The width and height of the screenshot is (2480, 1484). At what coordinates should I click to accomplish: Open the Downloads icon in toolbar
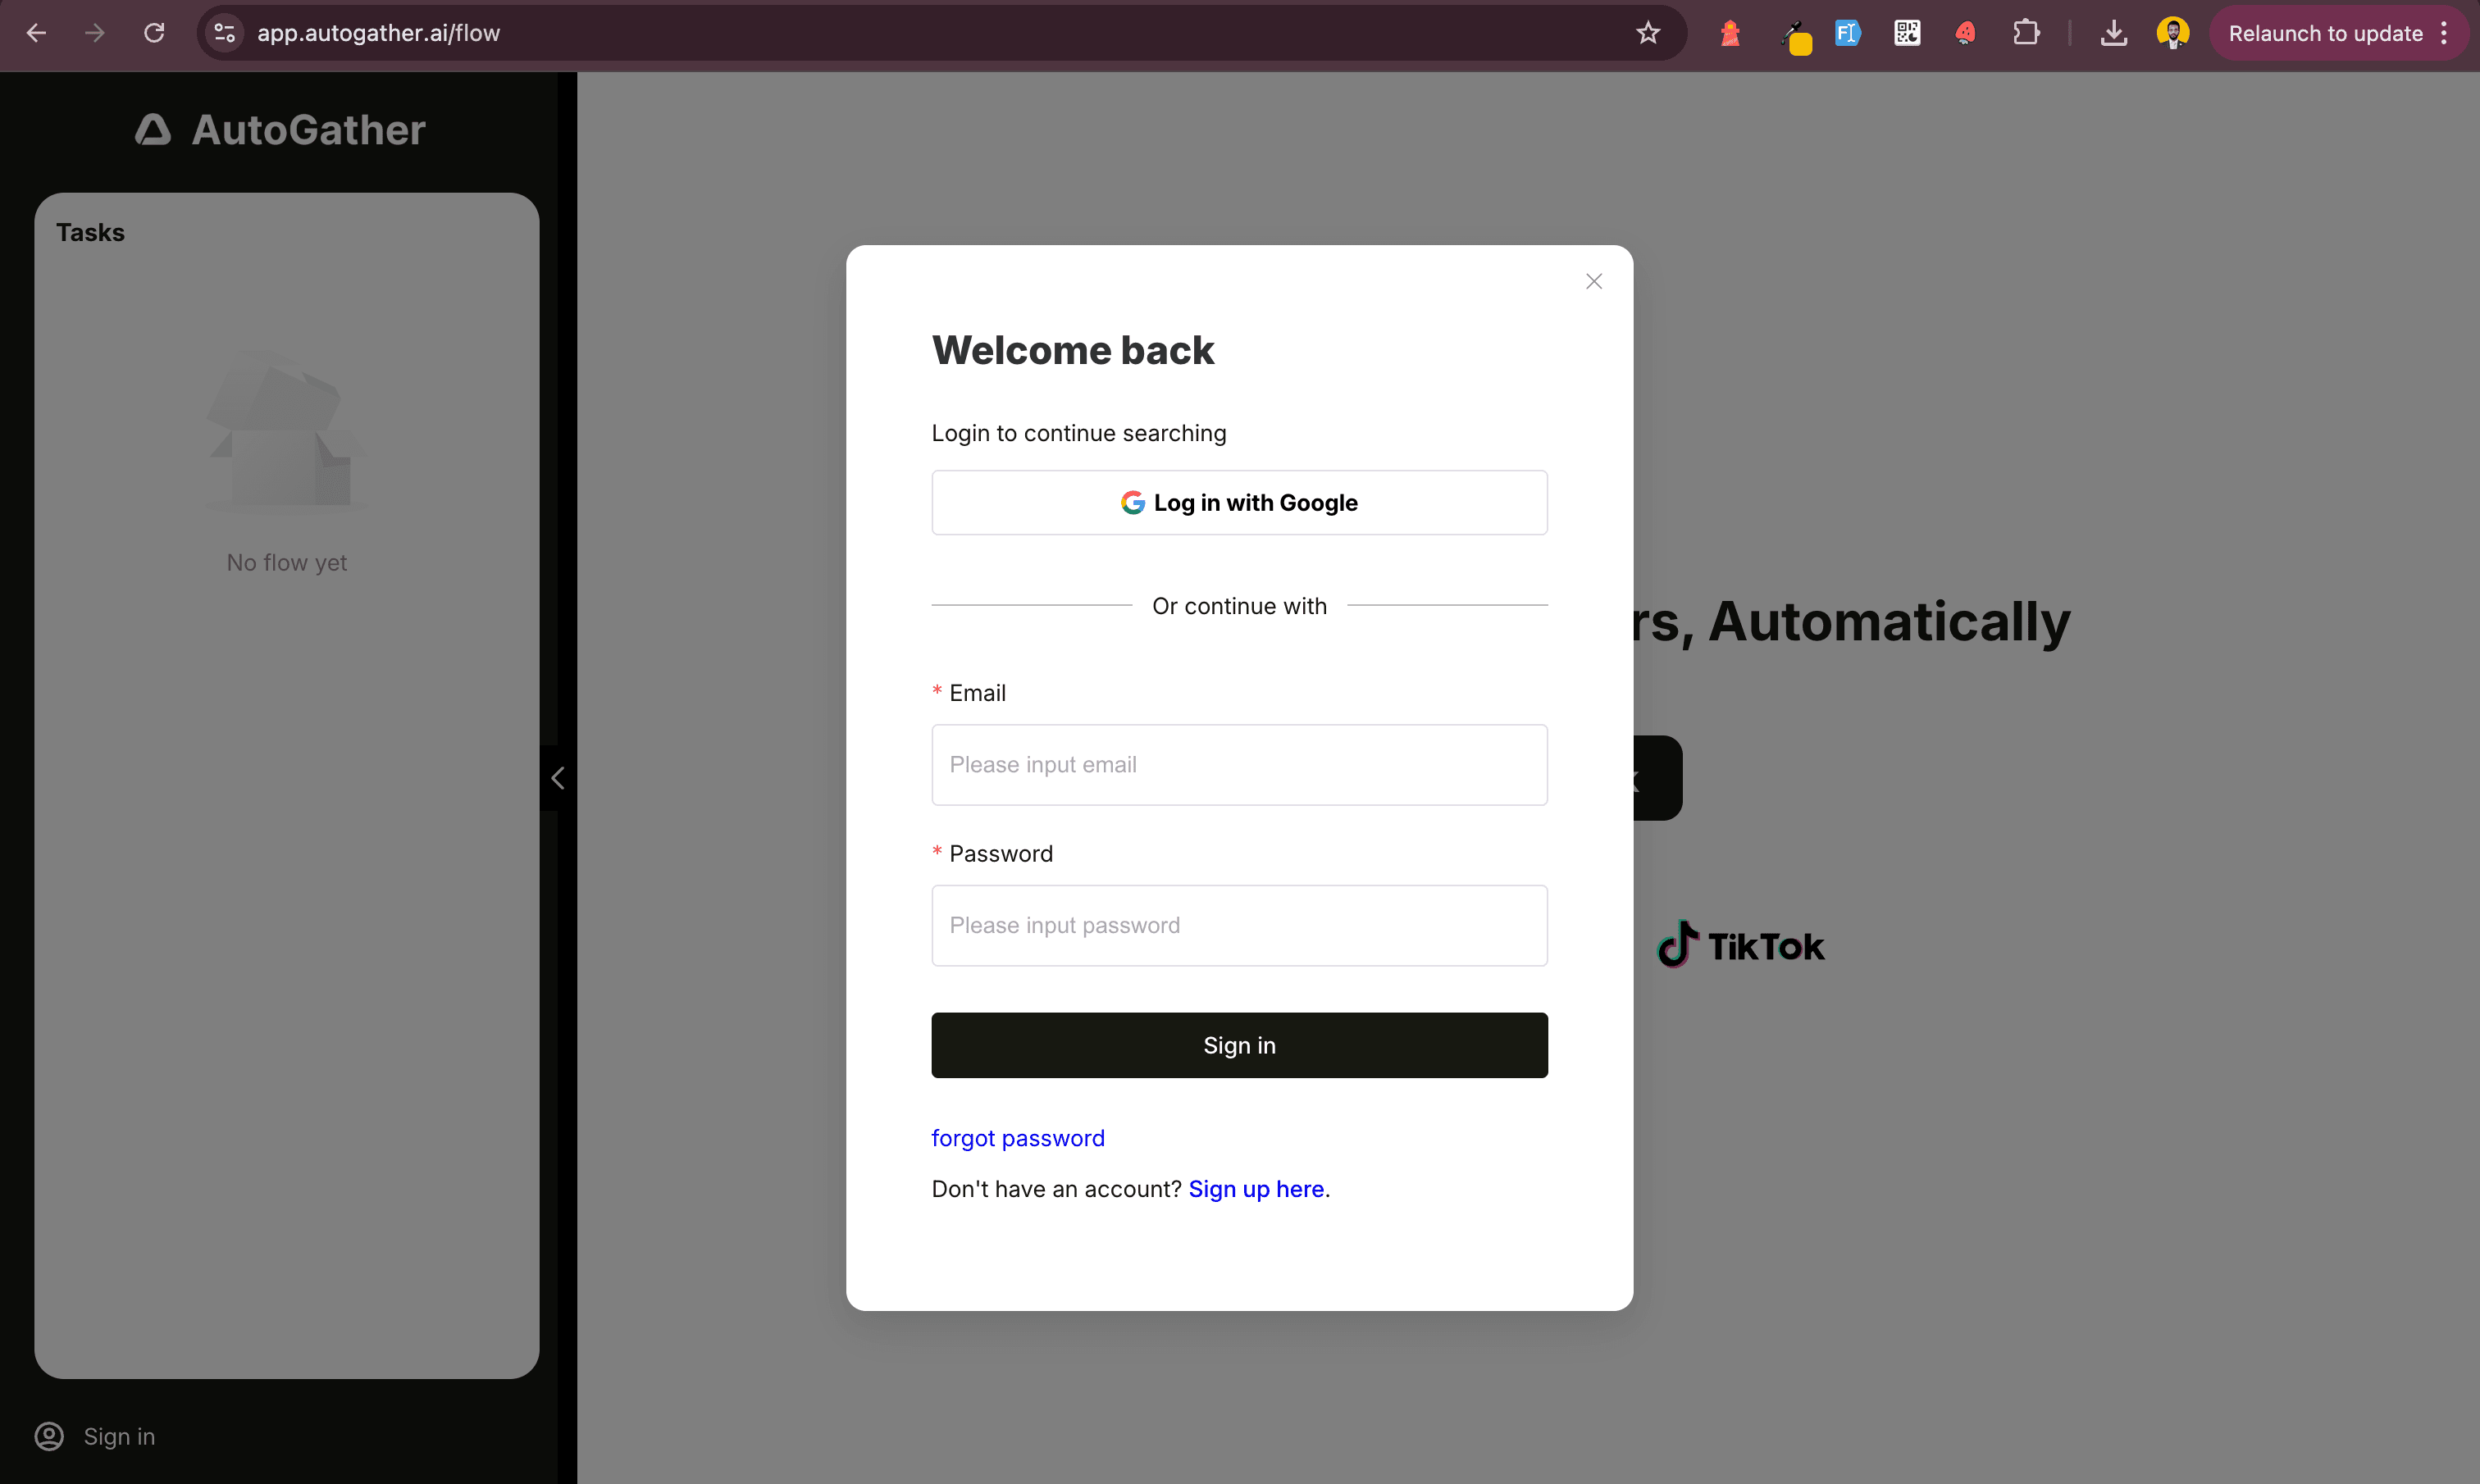pyautogui.click(x=2113, y=33)
